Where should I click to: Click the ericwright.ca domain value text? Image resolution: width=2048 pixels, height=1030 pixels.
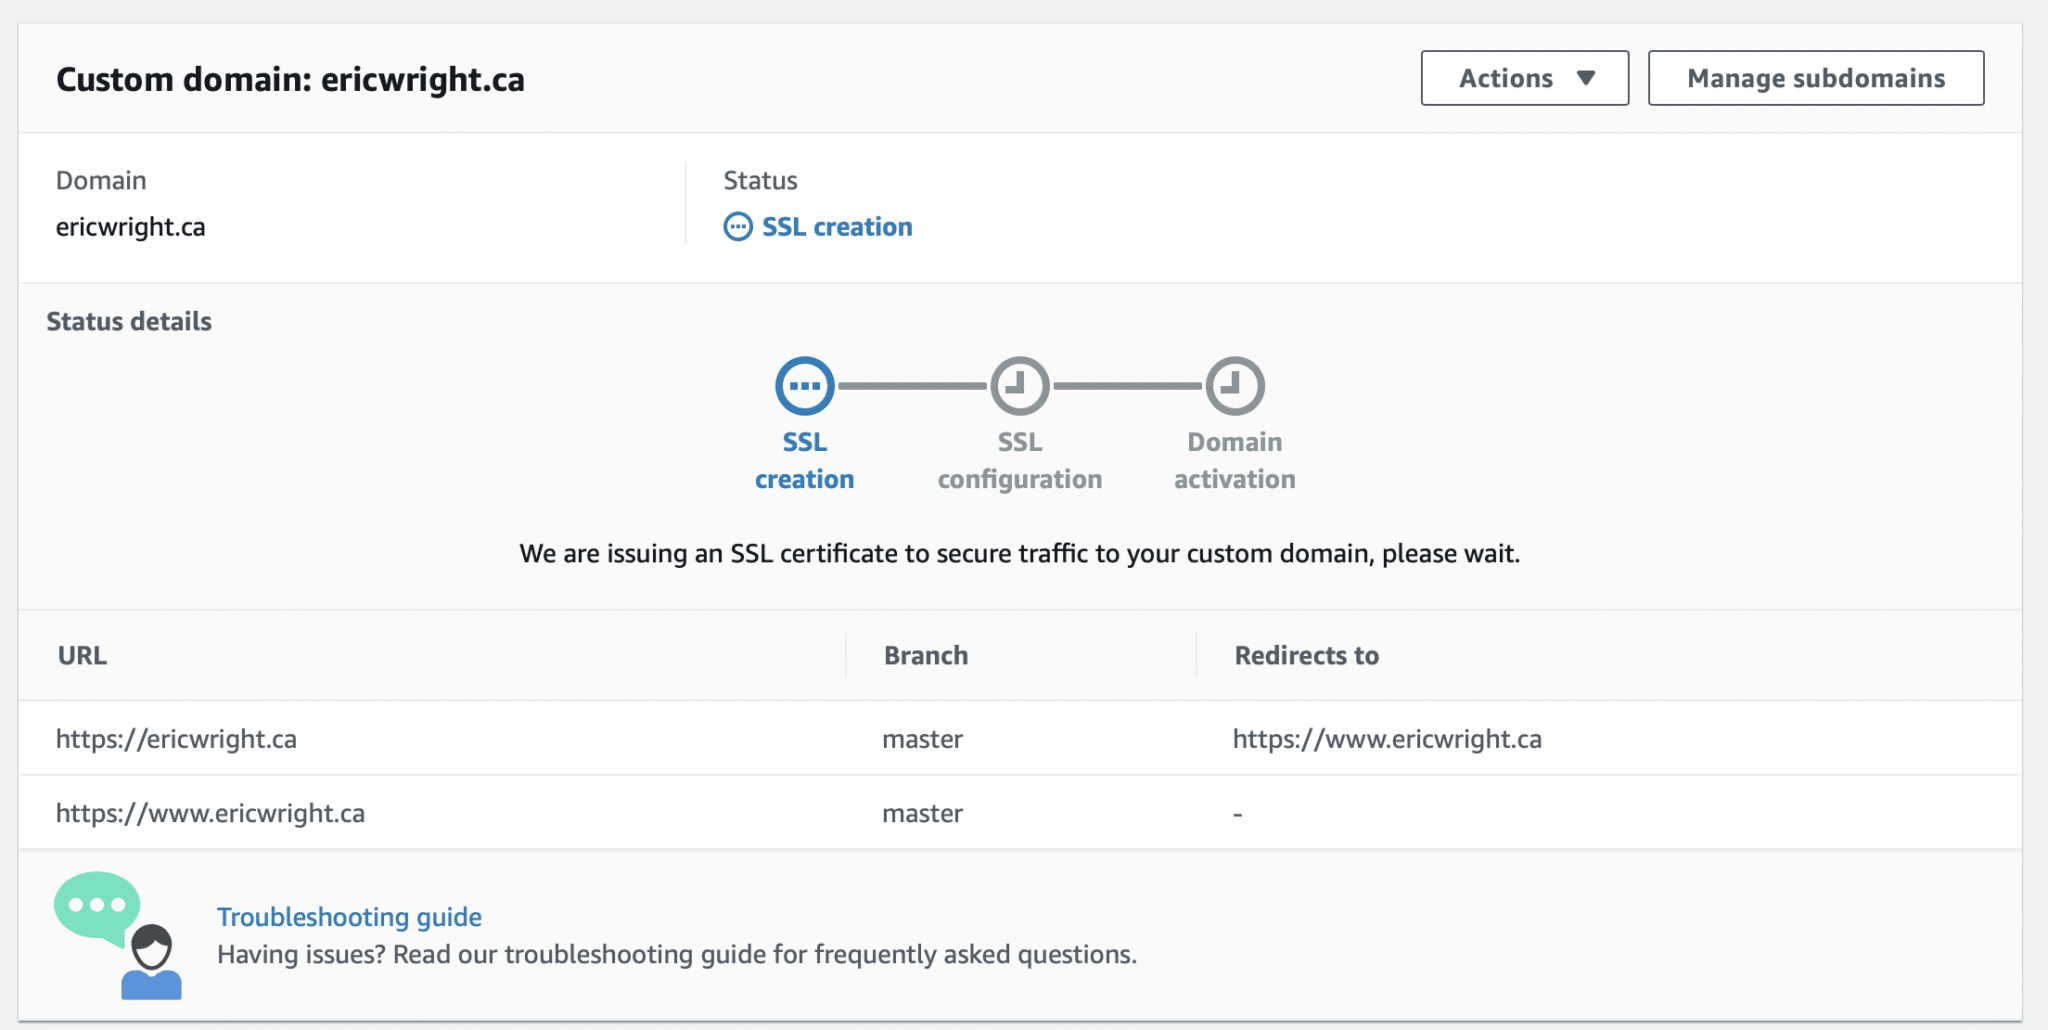[130, 227]
